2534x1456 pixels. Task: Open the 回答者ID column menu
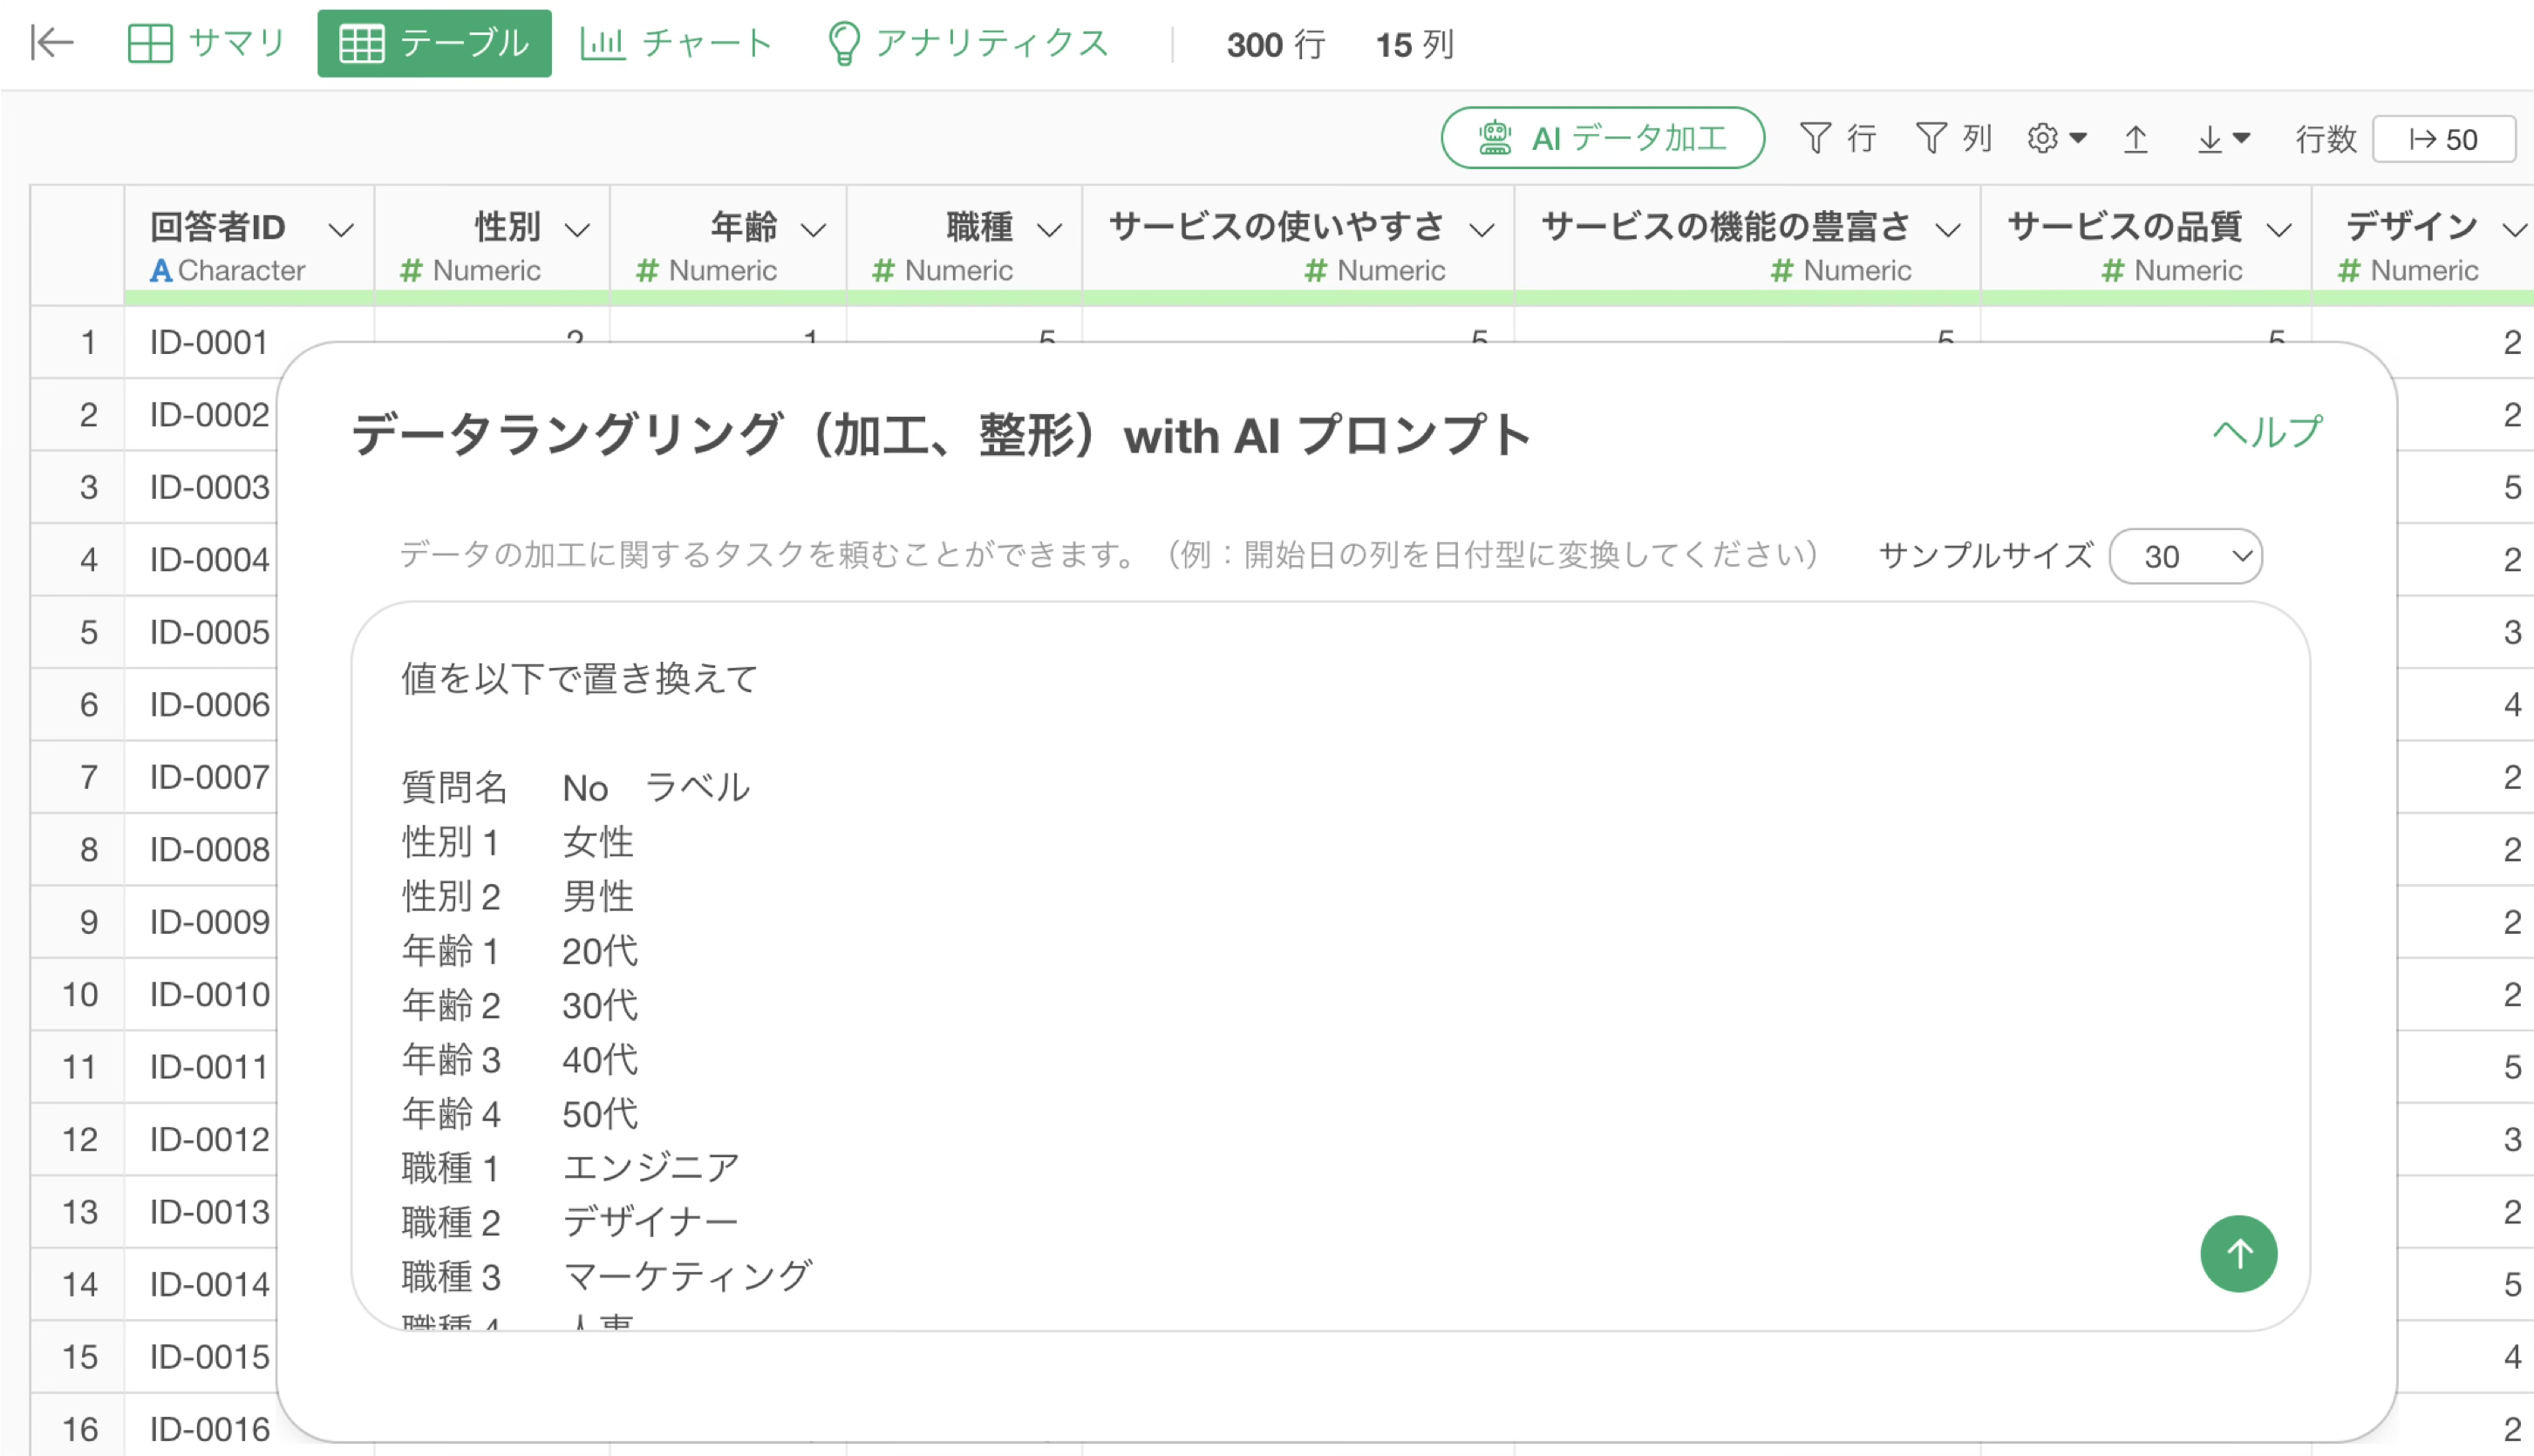[x=341, y=230]
